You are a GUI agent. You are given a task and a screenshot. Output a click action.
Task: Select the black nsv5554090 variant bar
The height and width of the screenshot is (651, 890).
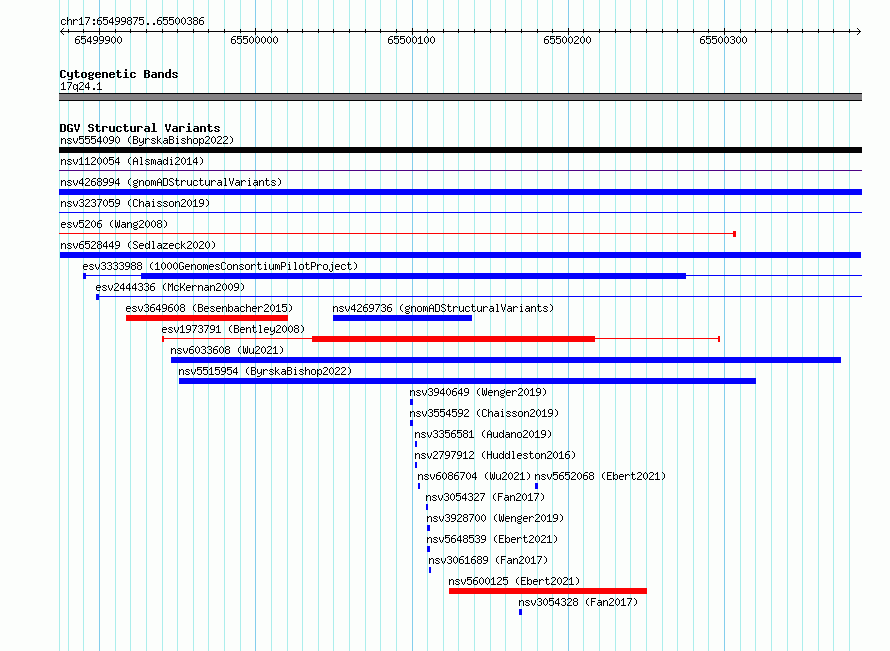(460, 150)
